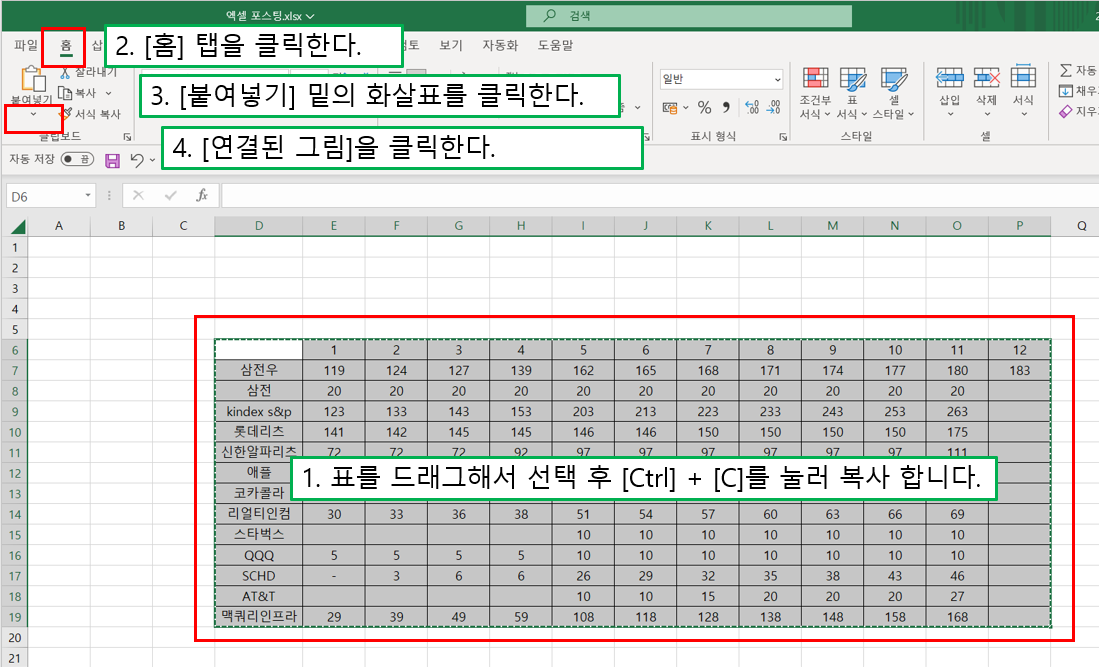Open Conditional Formatting (조건부 서식)
1099x667 pixels.
click(x=815, y=94)
